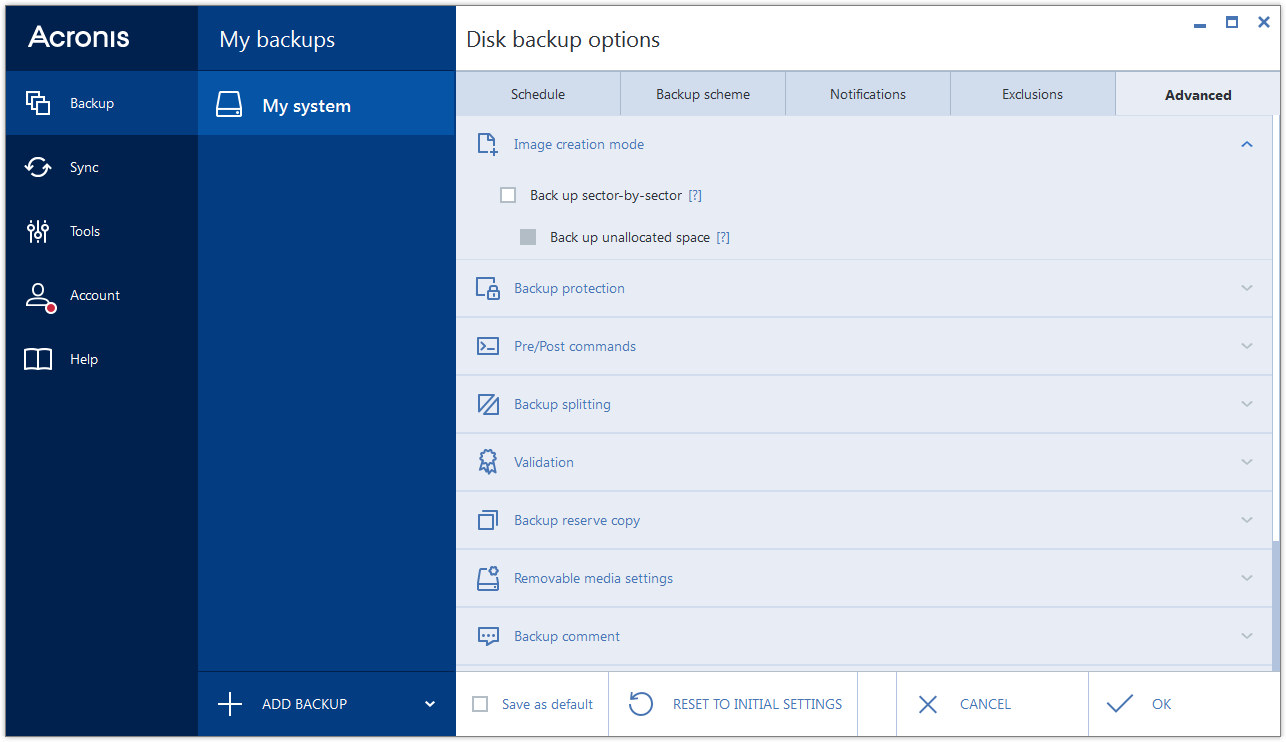Collapse the Image creation mode section
Screen dimensions: 1286x742
(1246, 144)
